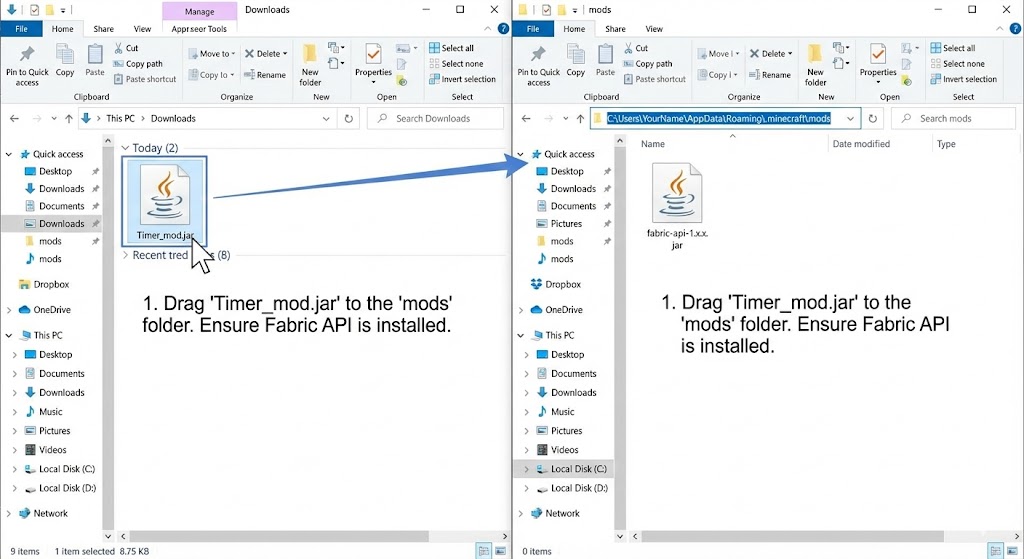The height and width of the screenshot is (559, 1024).
Task: Select the fabric-api-1.x.x.jar file
Action: [x=677, y=206]
